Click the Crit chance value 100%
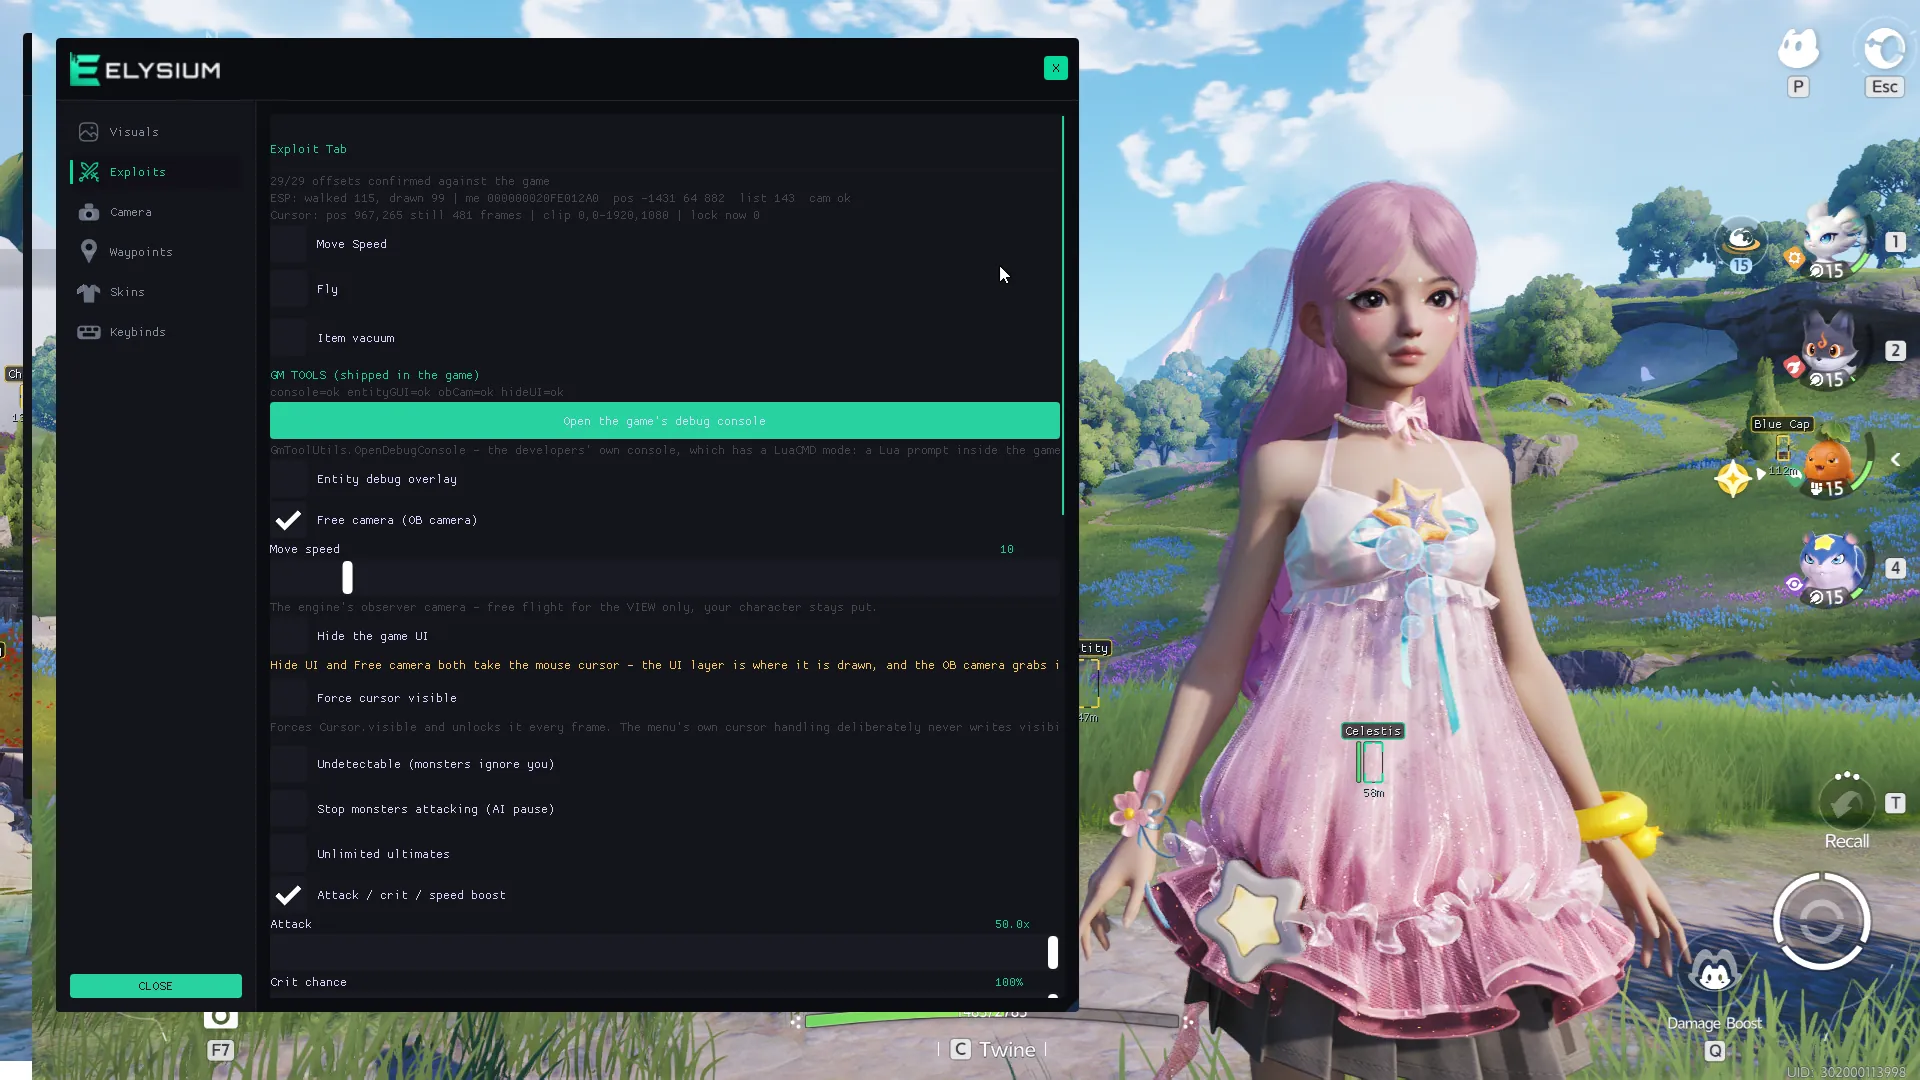This screenshot has height=1080, width=1920. (x=1009, y=982)
